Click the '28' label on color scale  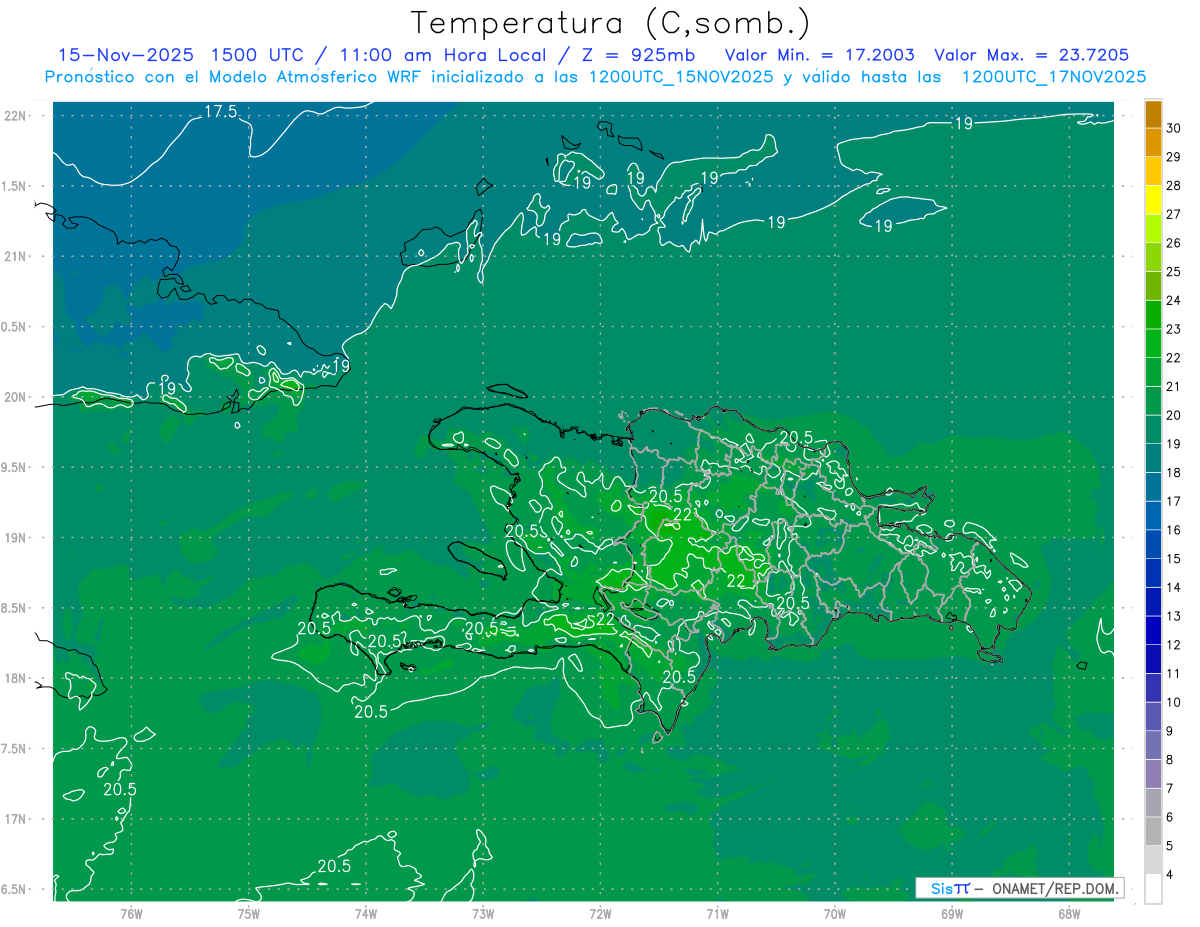tap(1174, 186)
